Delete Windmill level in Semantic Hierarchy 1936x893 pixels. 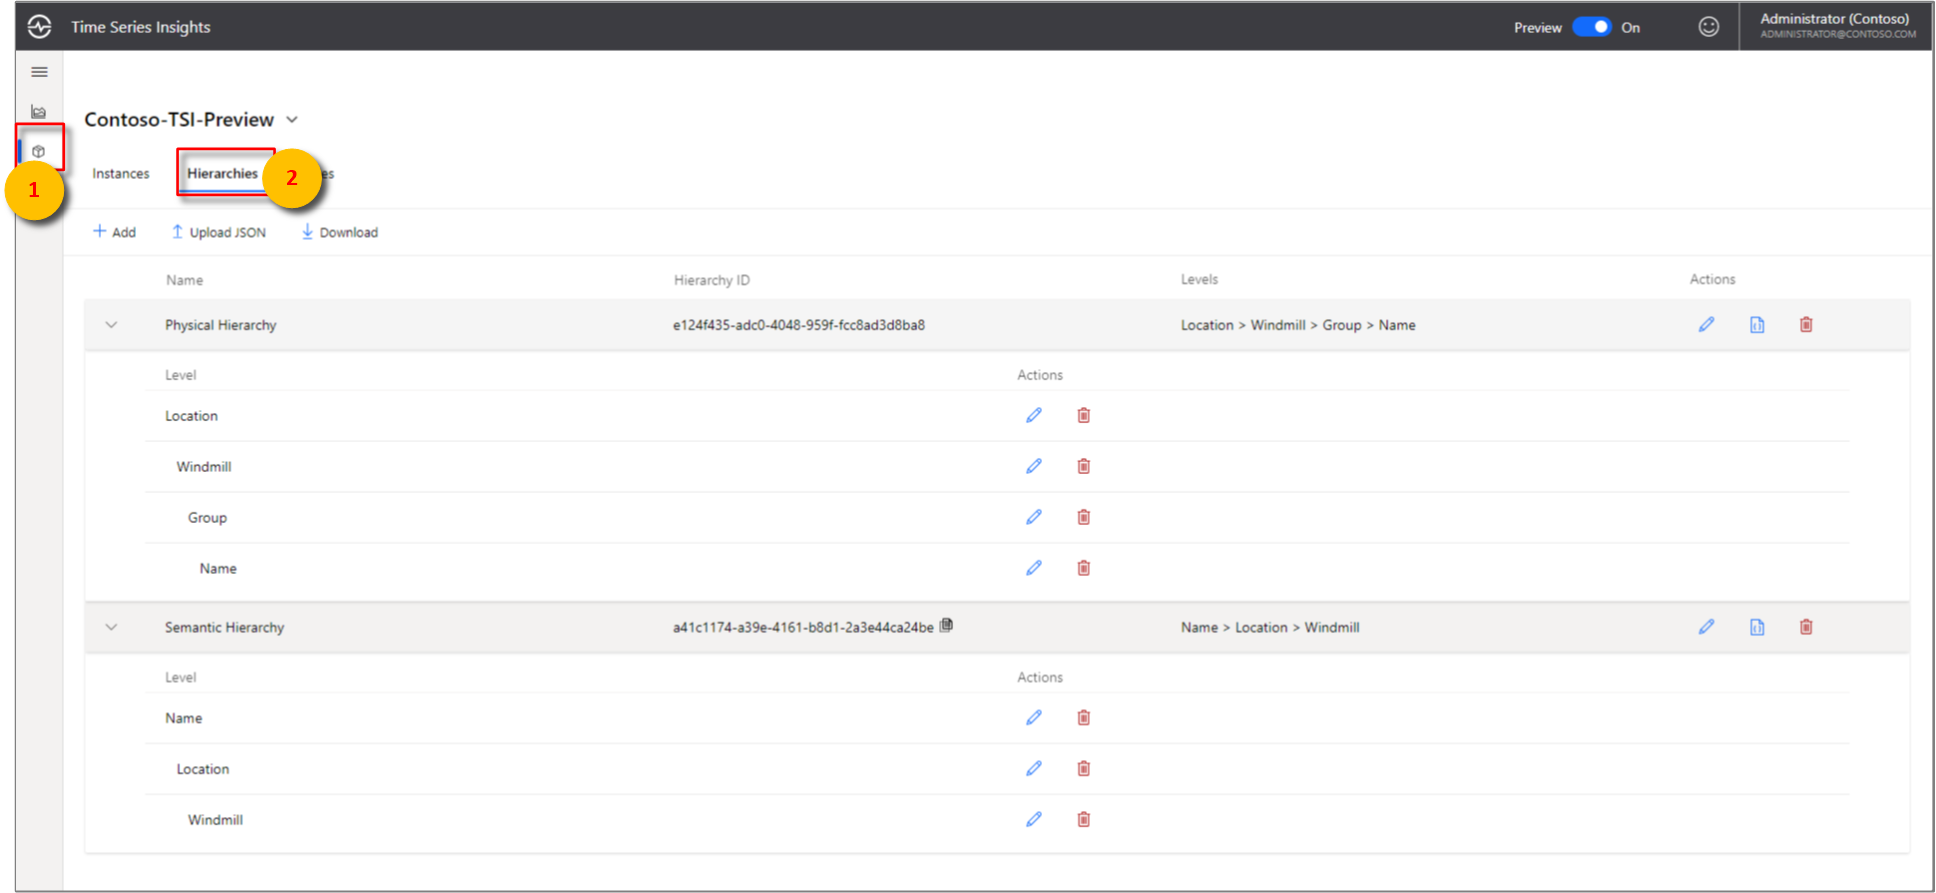click(1084, 820)
